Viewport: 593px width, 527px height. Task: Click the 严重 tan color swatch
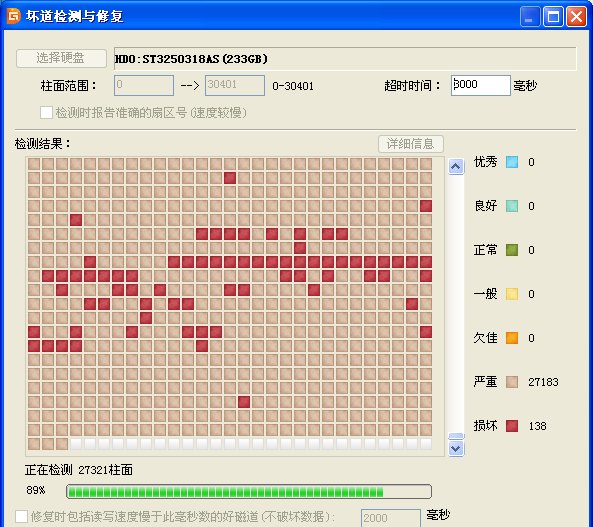(x=512, y=382)
